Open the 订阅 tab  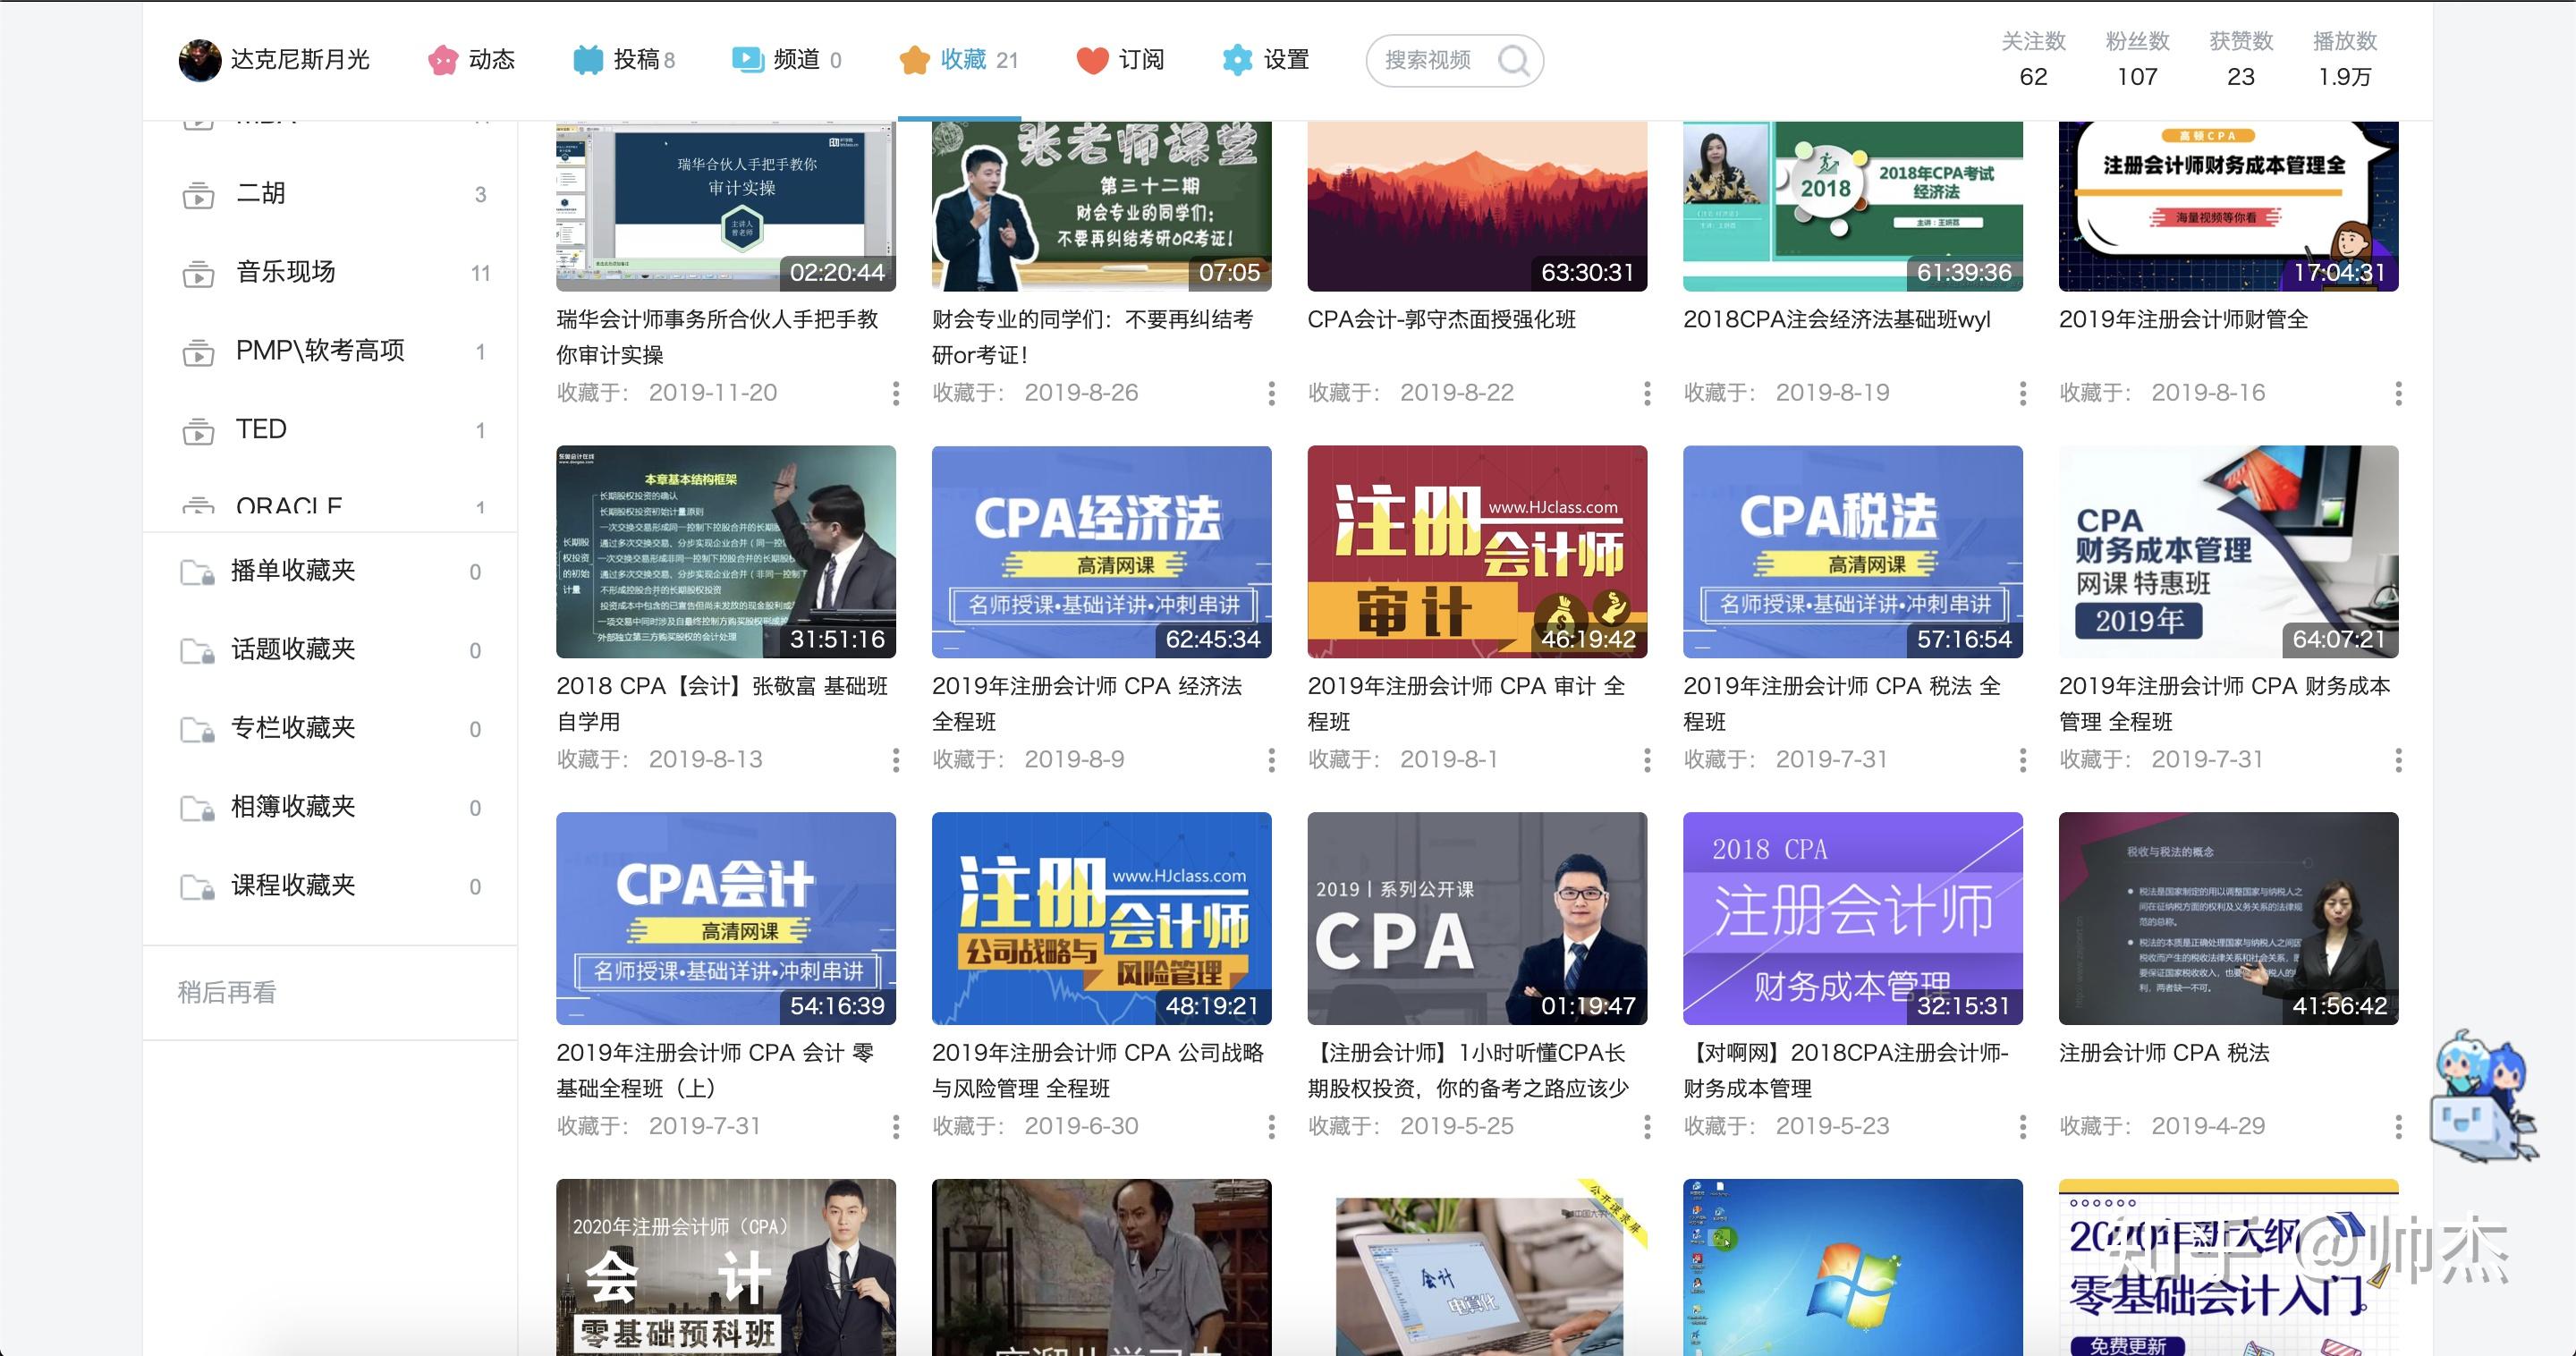[1120, 60]
